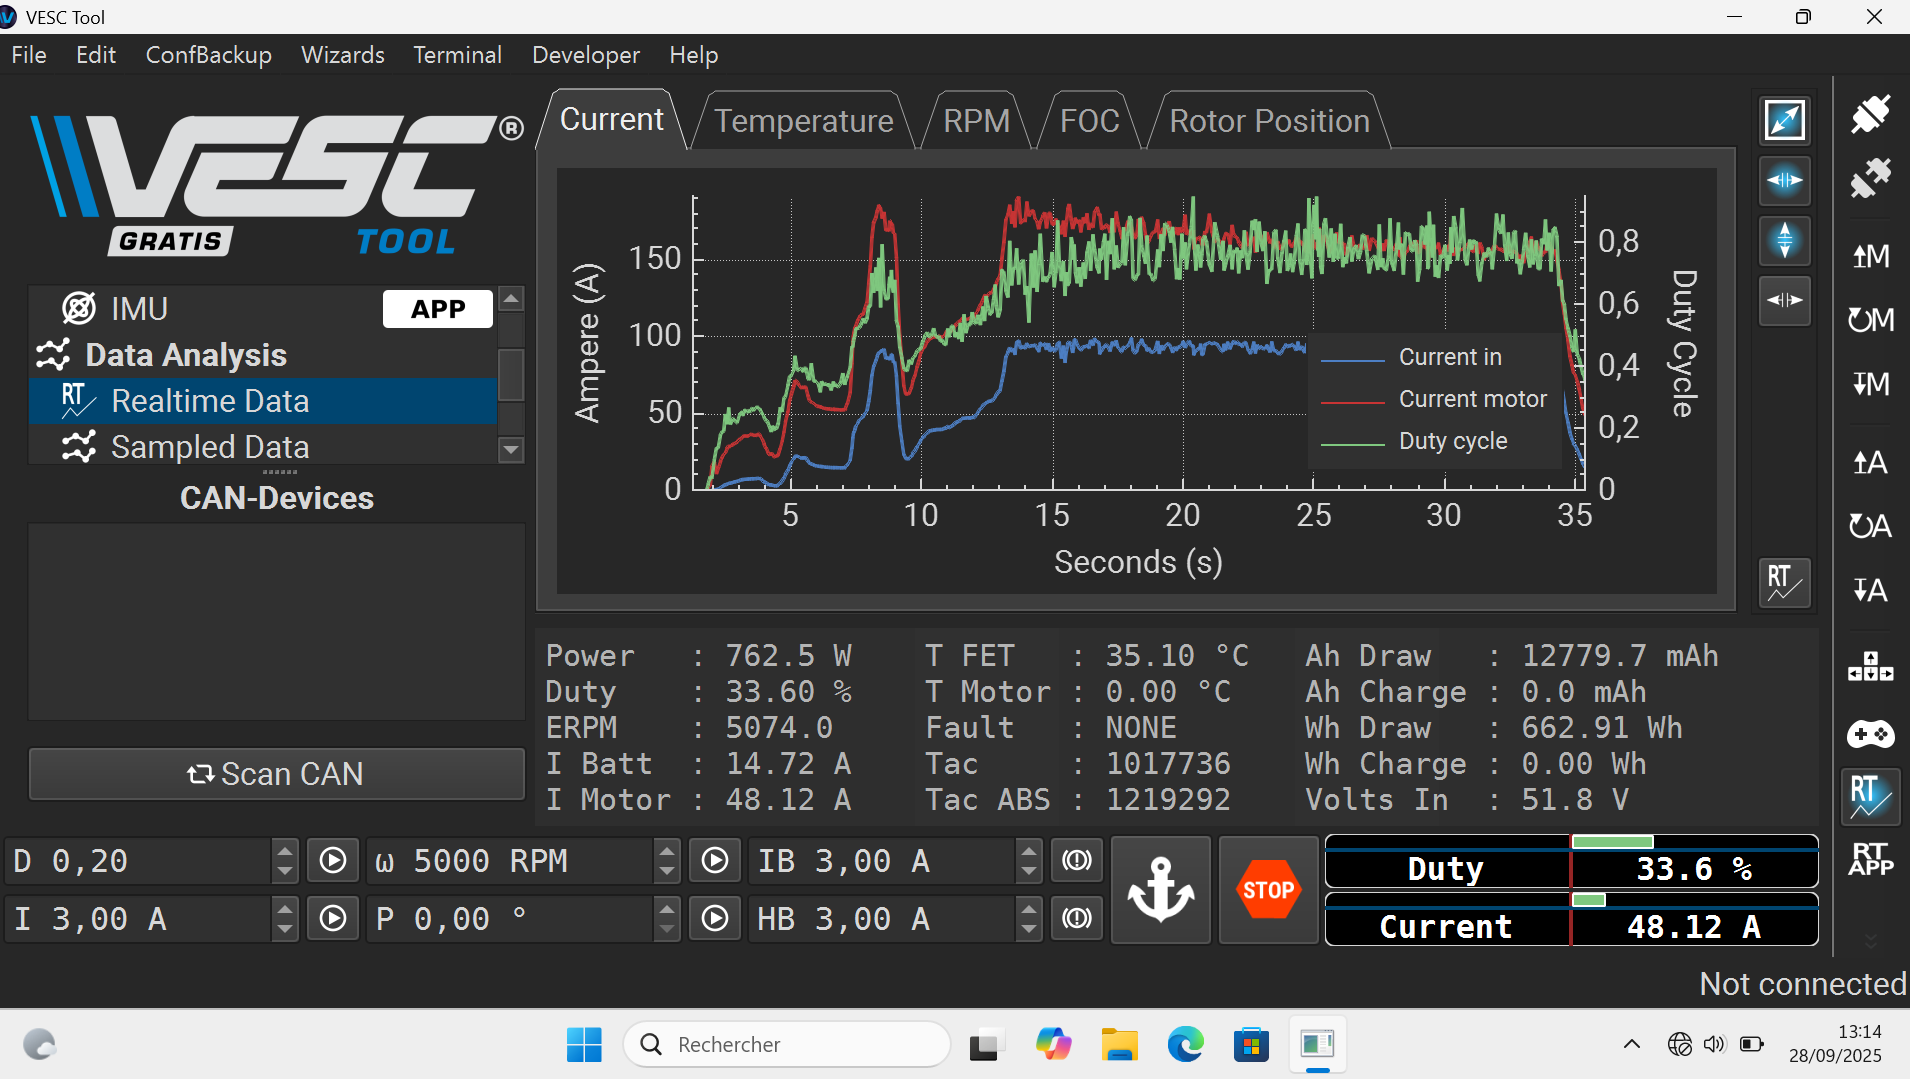Click the Windows Start button
Viewport: 1910px width, 1079px height.
(584, 1045)
